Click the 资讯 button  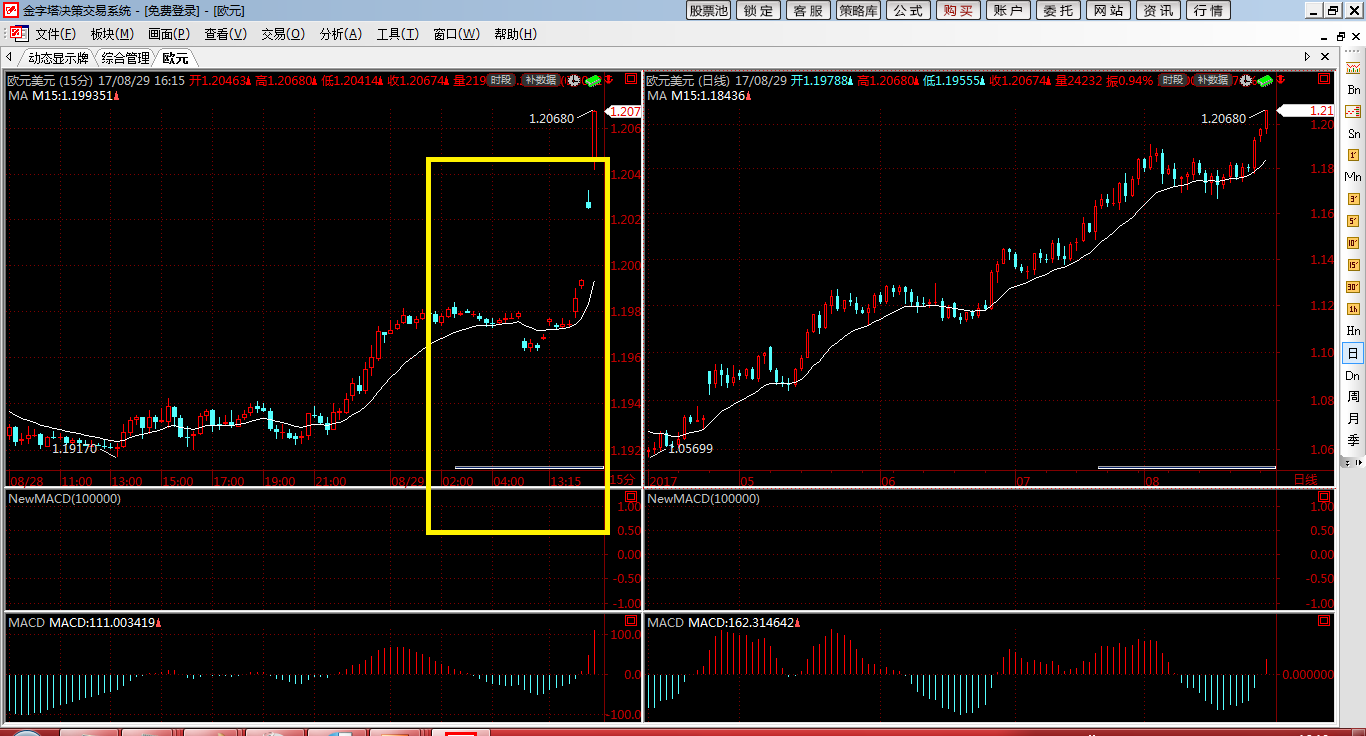(1158, 10)
